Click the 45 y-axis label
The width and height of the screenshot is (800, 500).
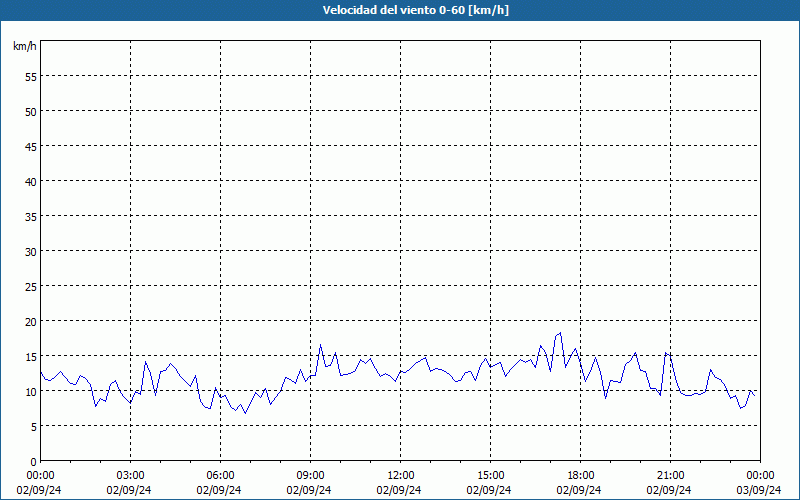(31, 147)
